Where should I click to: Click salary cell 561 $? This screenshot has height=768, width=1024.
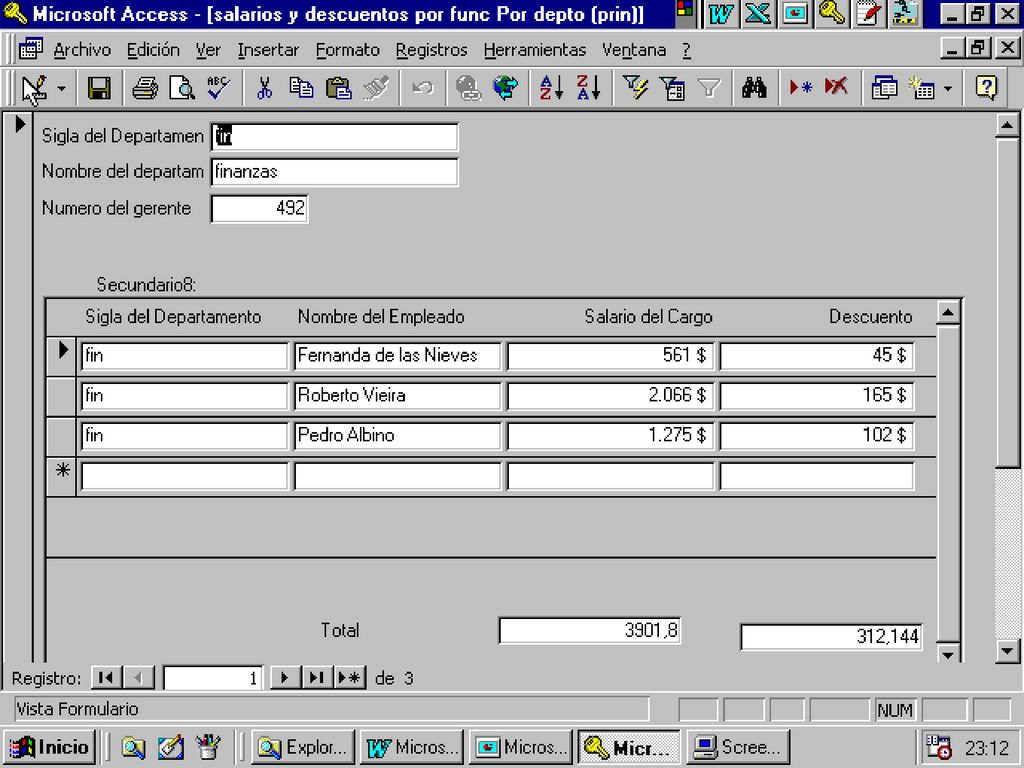610,357
